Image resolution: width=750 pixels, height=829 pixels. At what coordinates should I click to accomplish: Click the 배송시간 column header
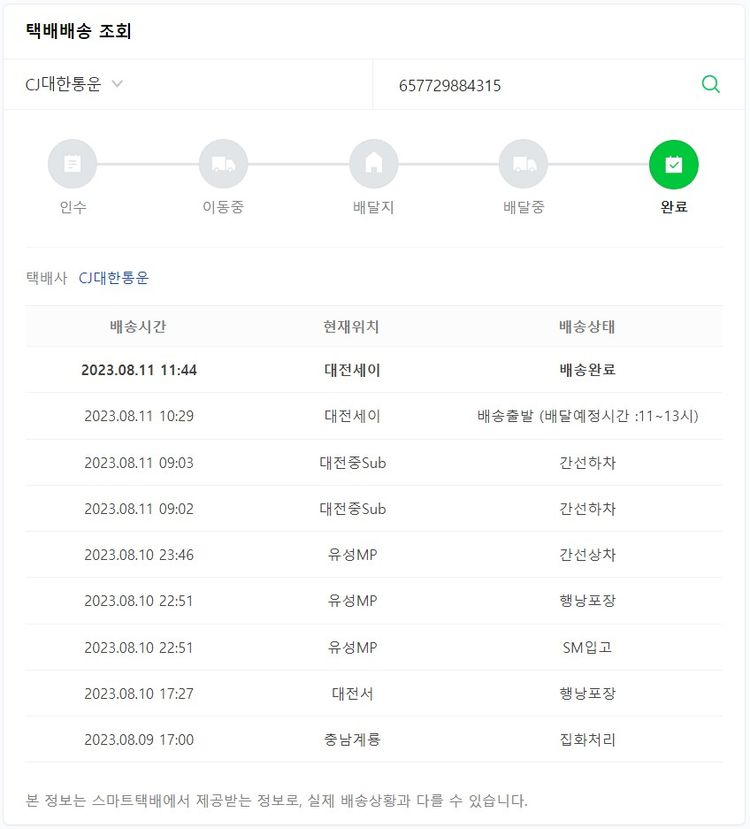[138, 327]
